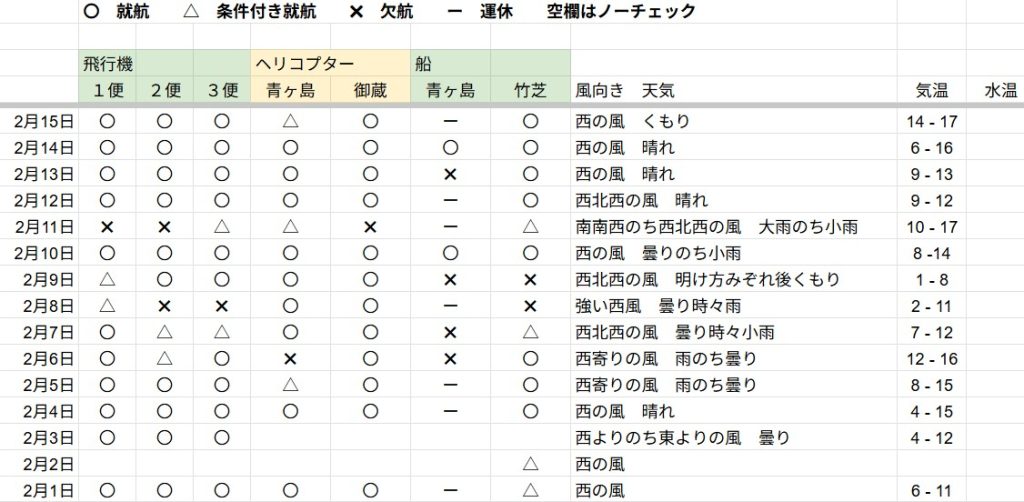Select the 西よりのち東よりの風 曇り cell

coord(683,438)
